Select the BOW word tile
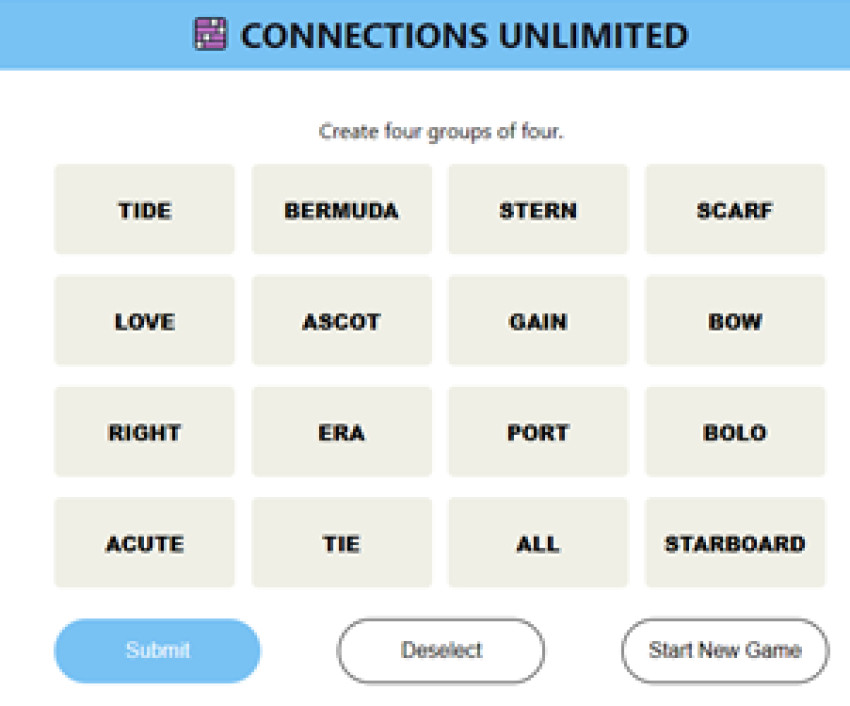Viewport: 850px width, 706px height. [x=735, y=321]
